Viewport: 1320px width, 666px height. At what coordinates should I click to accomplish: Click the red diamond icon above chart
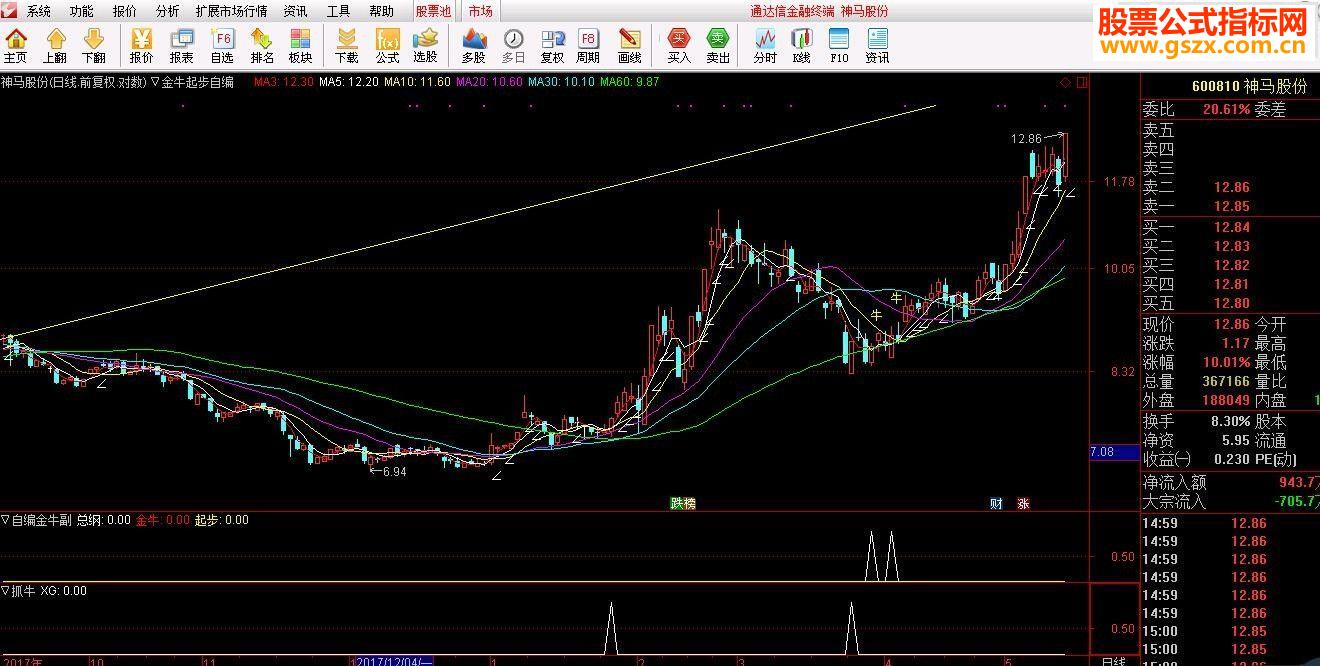[1065, 82]
